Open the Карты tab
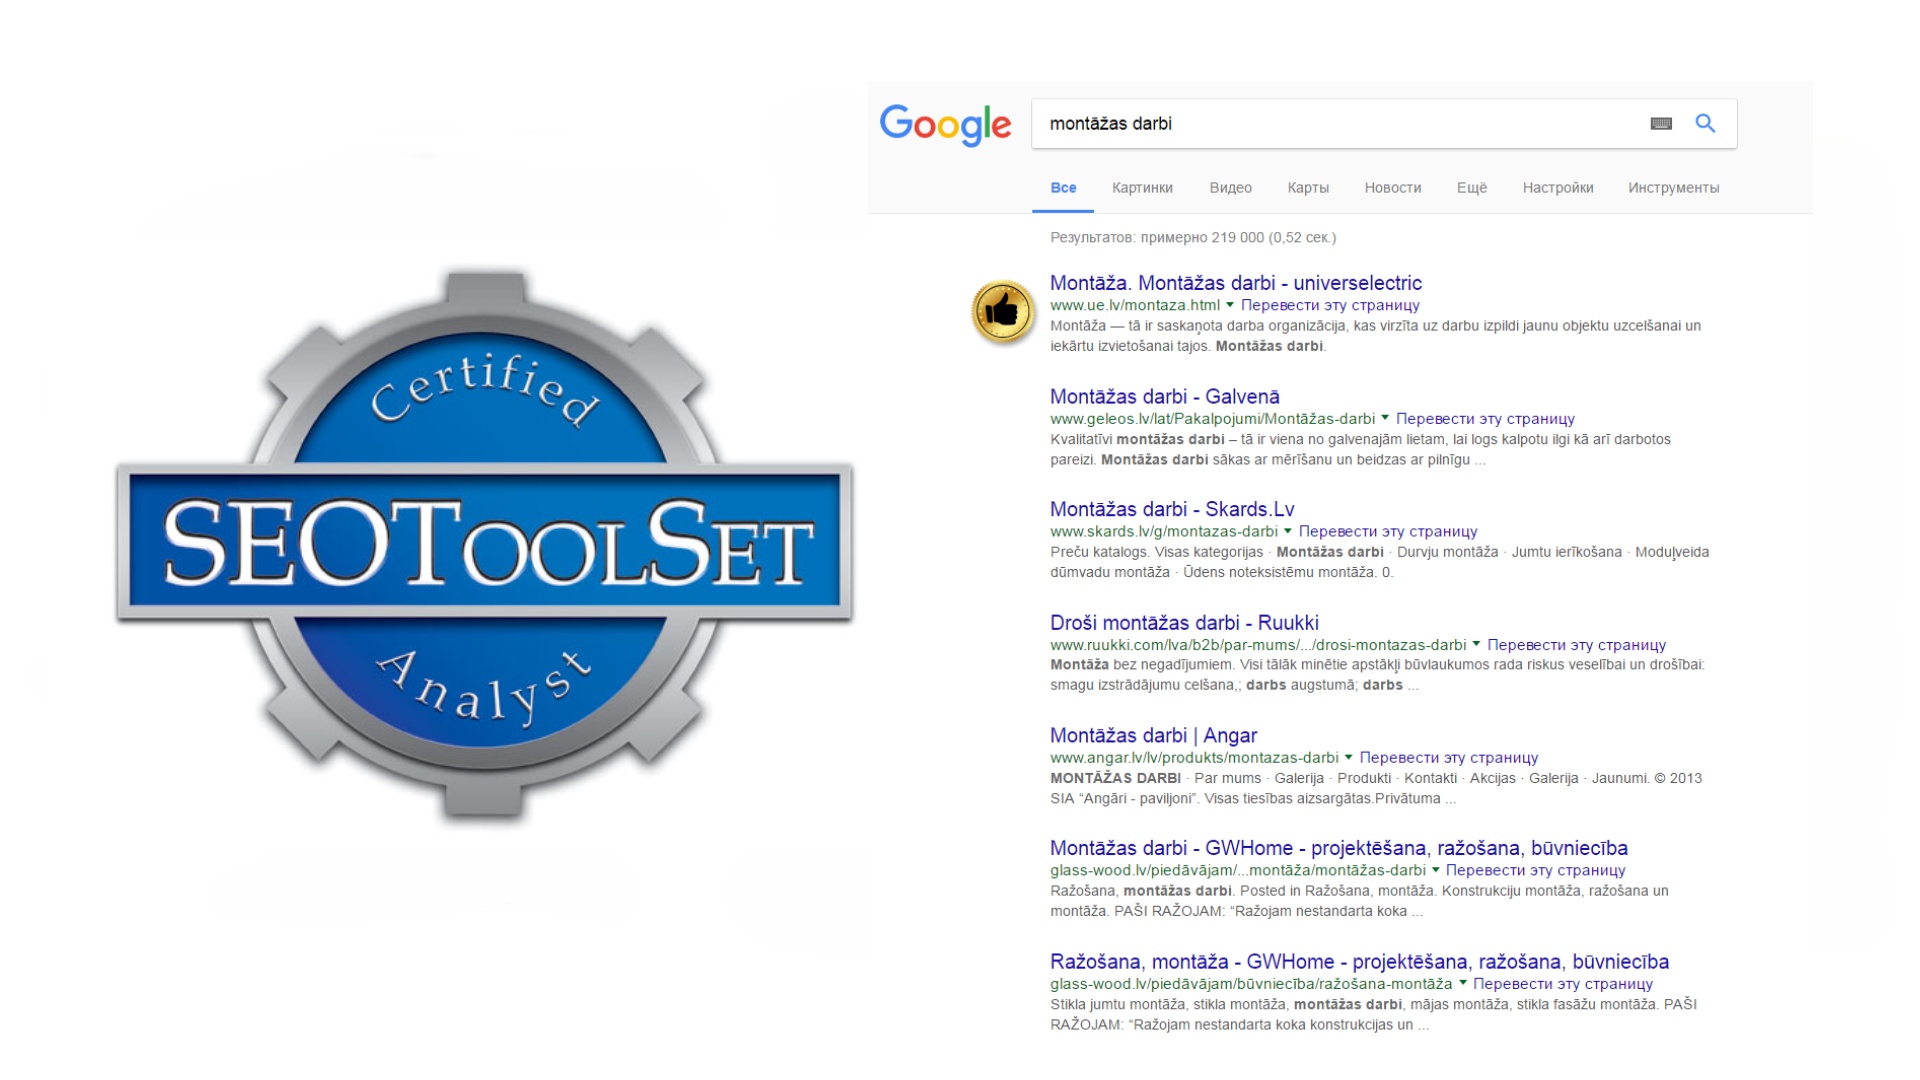The width and height of the screenshot is (1920, 1080). (x=1308, y=188)
